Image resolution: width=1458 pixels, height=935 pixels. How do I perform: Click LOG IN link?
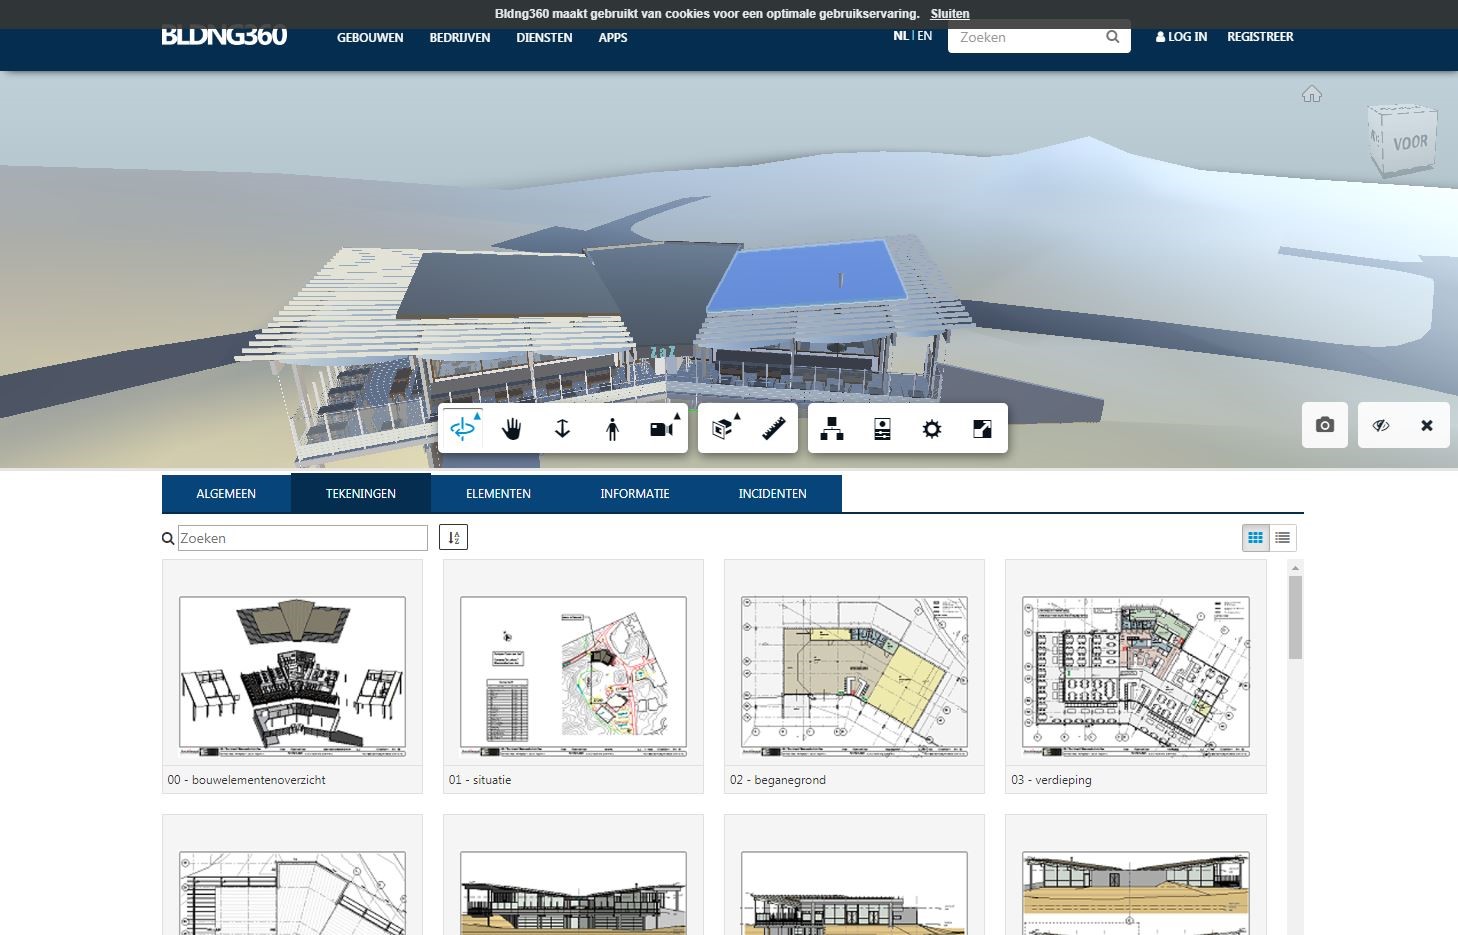(x=1181, y=37)
